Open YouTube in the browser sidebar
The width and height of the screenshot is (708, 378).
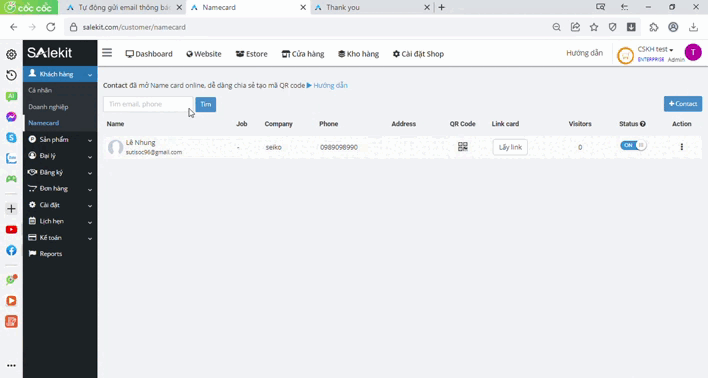pos(11,229)
